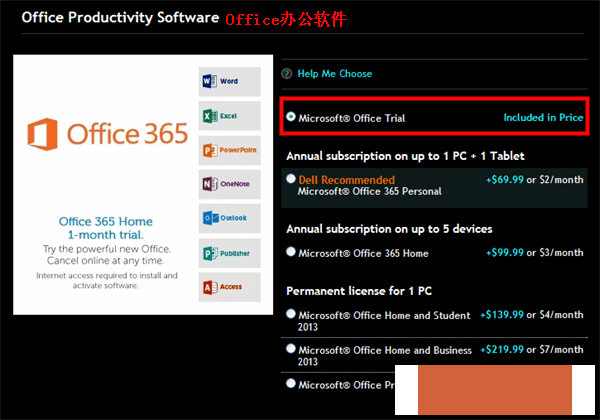Viewport: 600px width, 420px height.
Task: Click 'Annual subscription on up to 5 devices' heading
Action: tap(389, 229)
